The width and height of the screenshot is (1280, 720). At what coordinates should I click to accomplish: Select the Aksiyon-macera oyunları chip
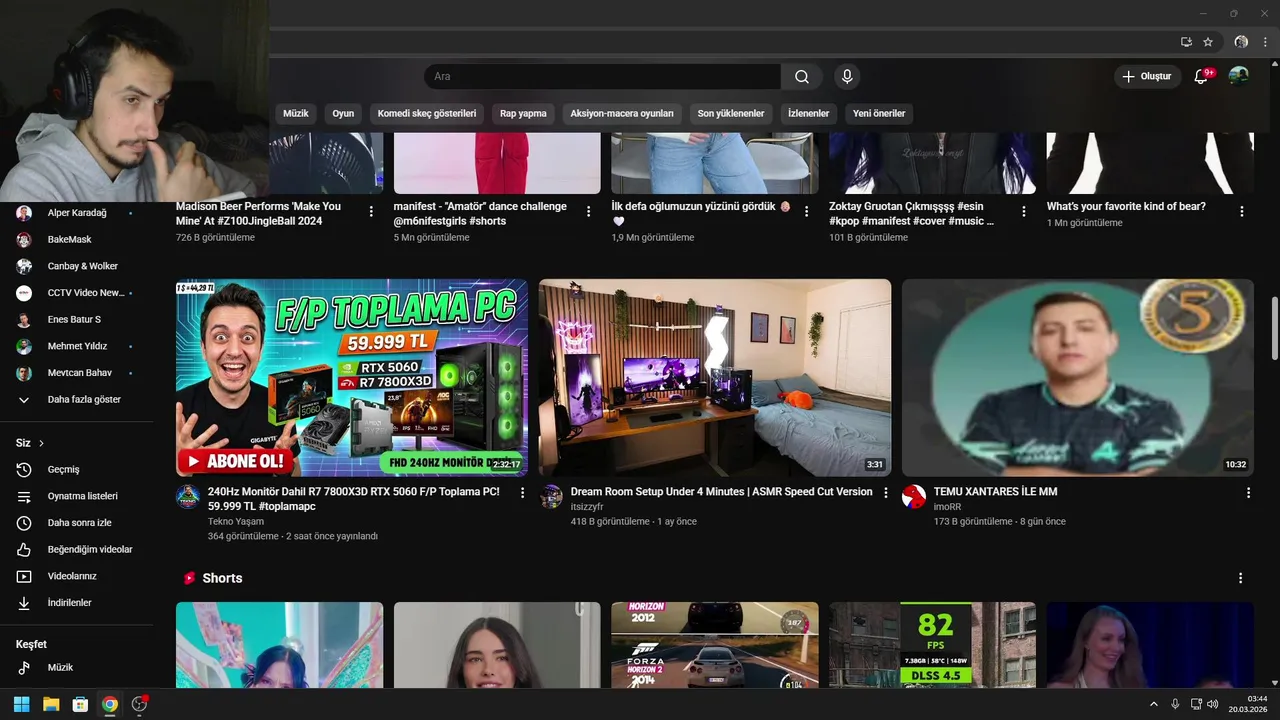point(622,114)
